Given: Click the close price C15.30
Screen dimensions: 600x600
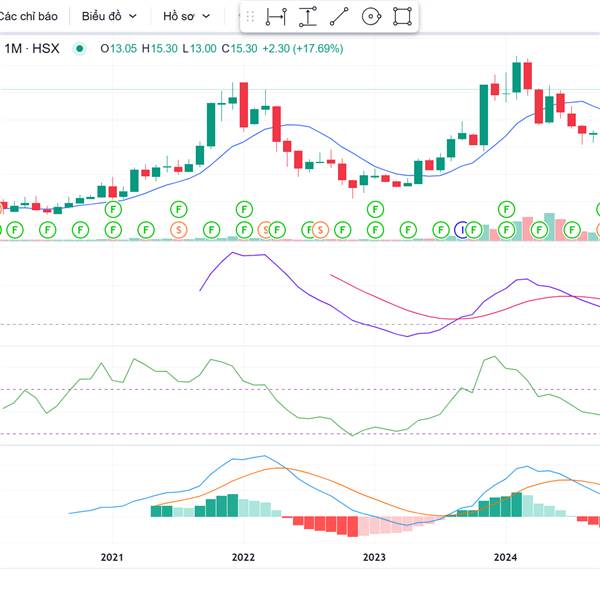Looking at the screenshot, I should point(239,49).
